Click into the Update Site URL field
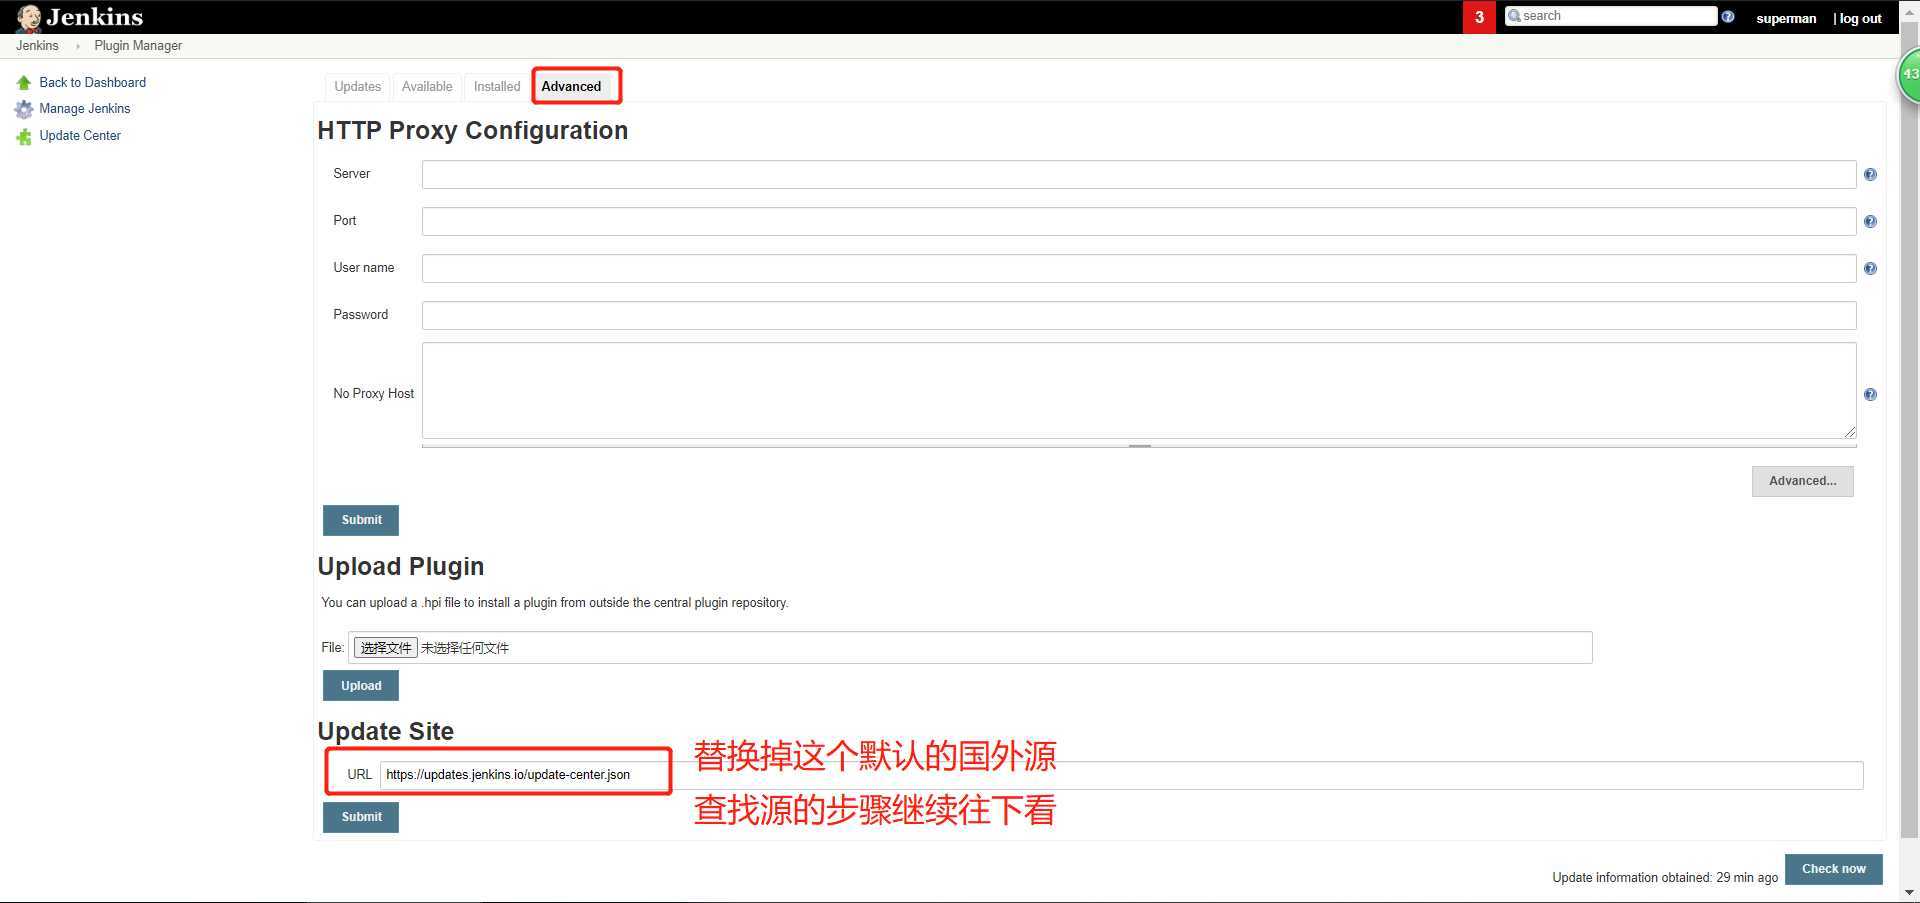The image size is (1920, 903). pyautogui.click(x=1121, y=775)
